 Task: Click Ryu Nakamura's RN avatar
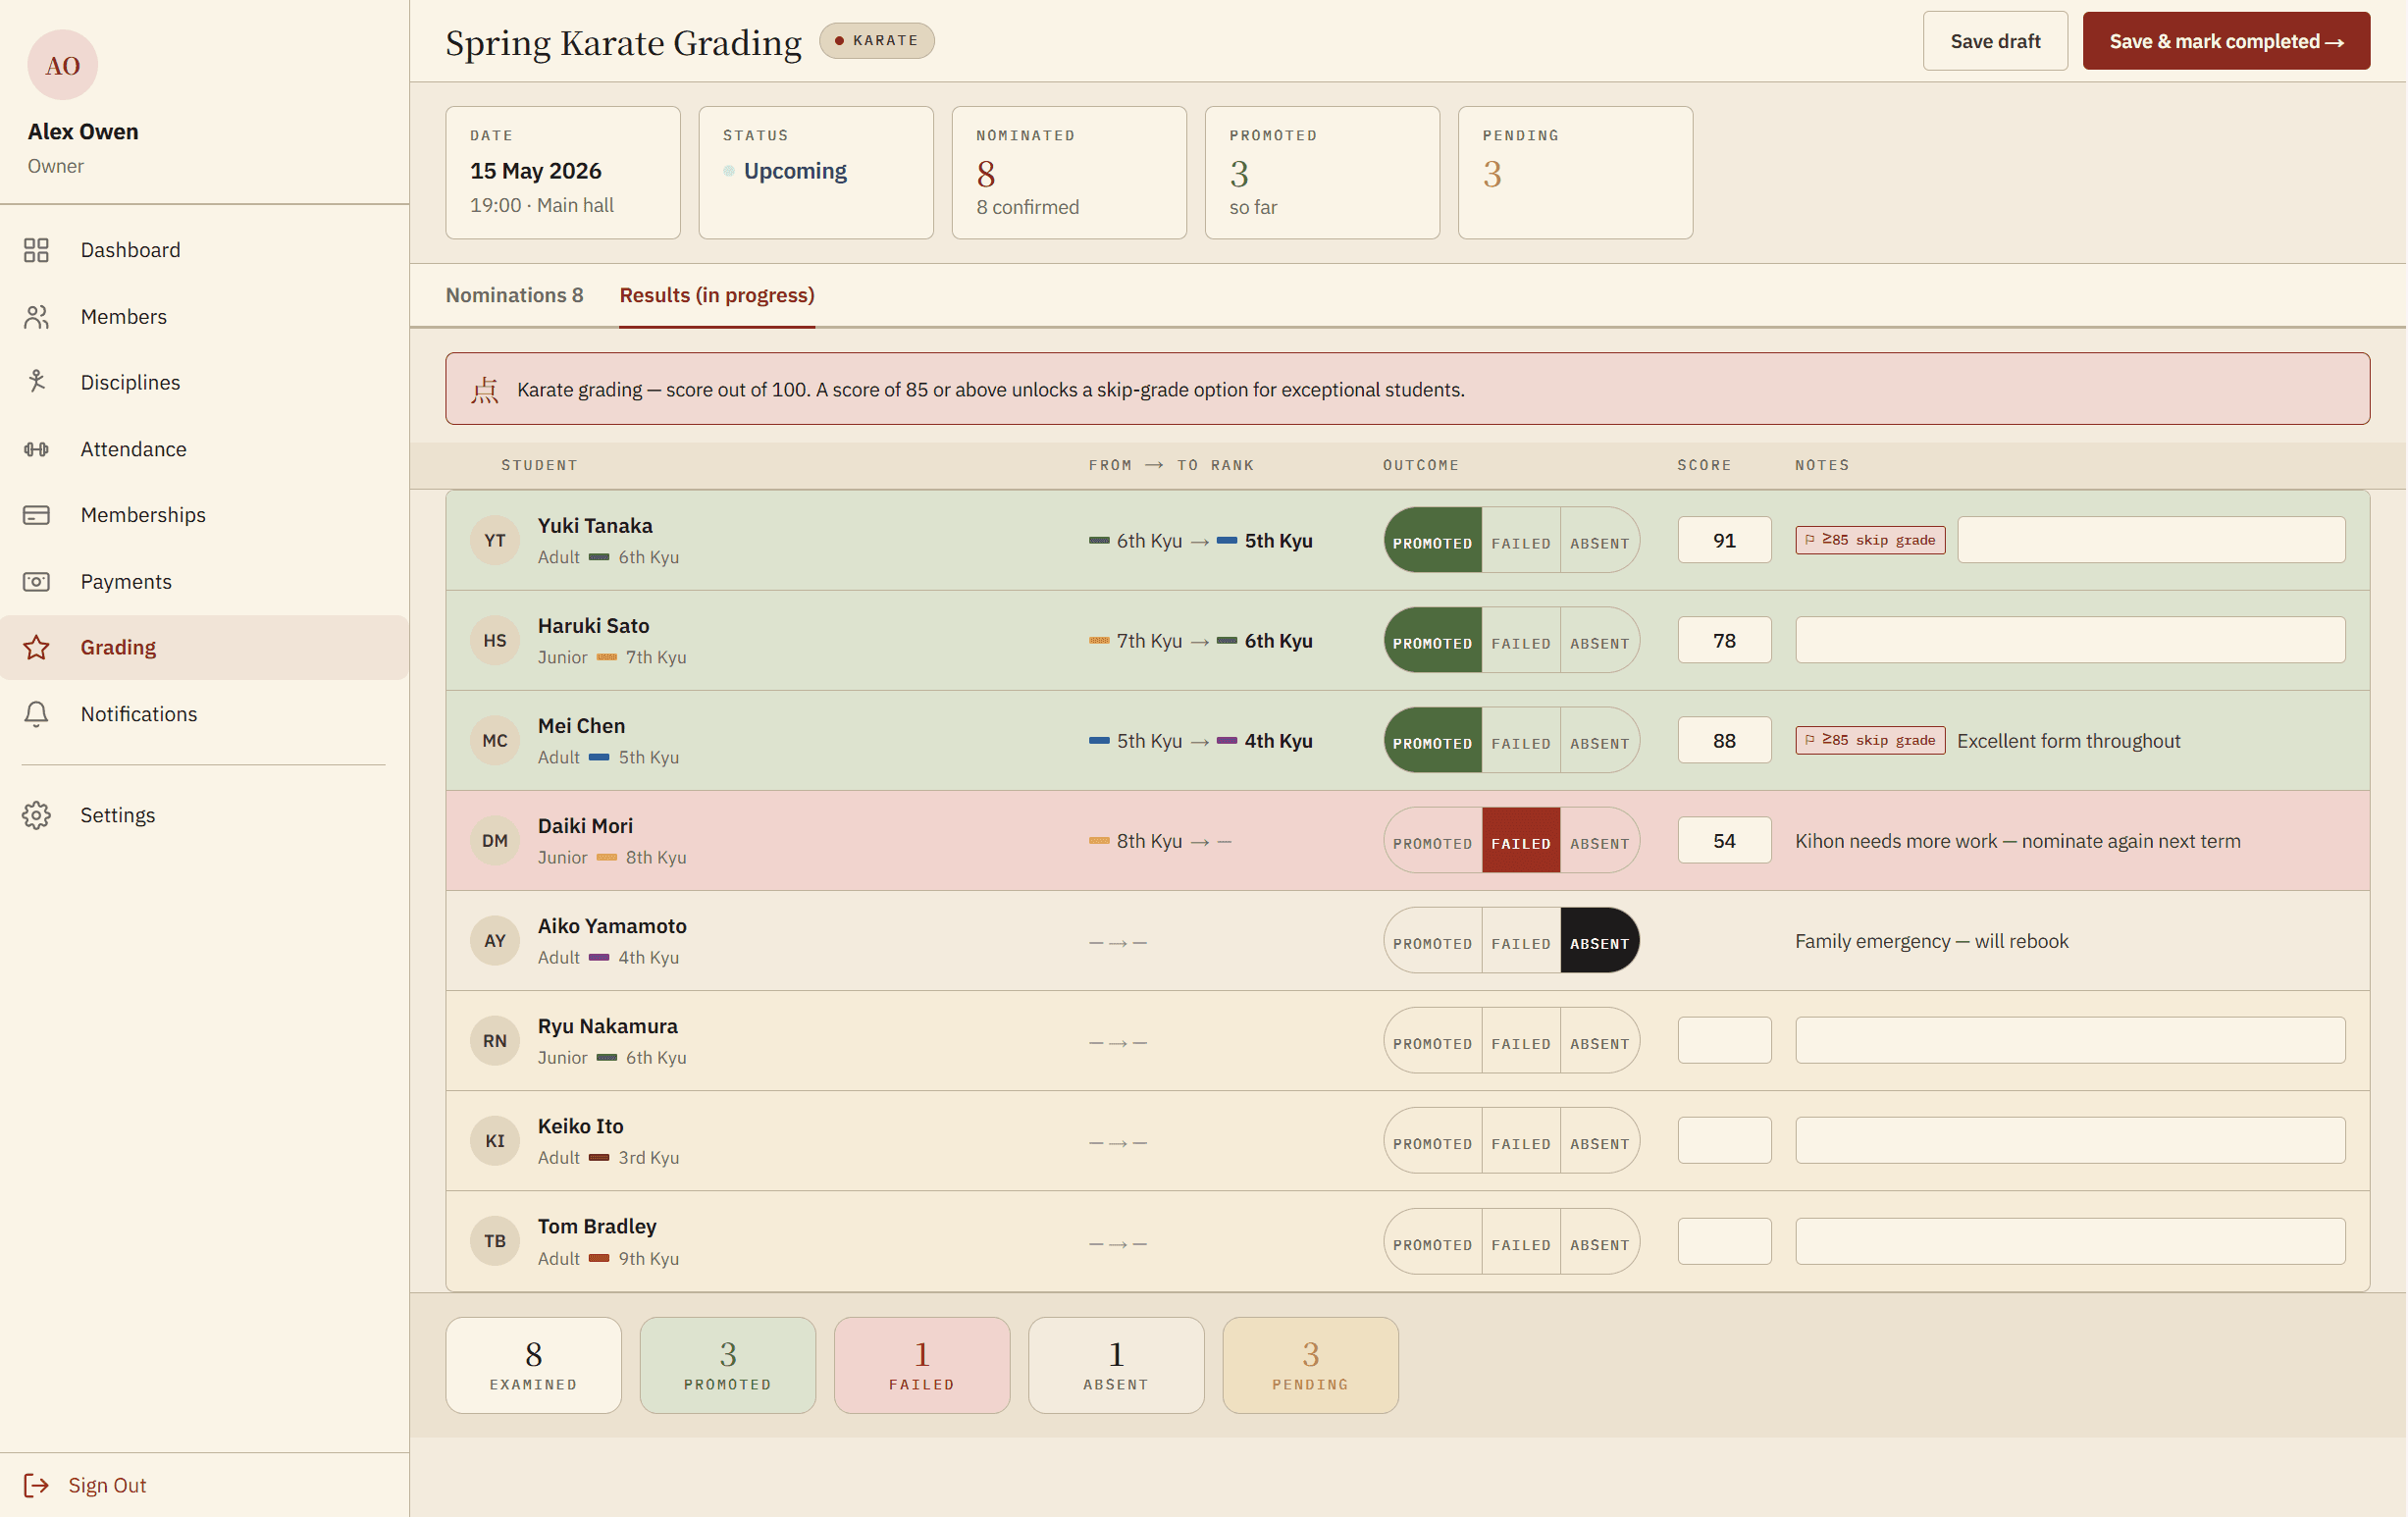(495, 1040)
